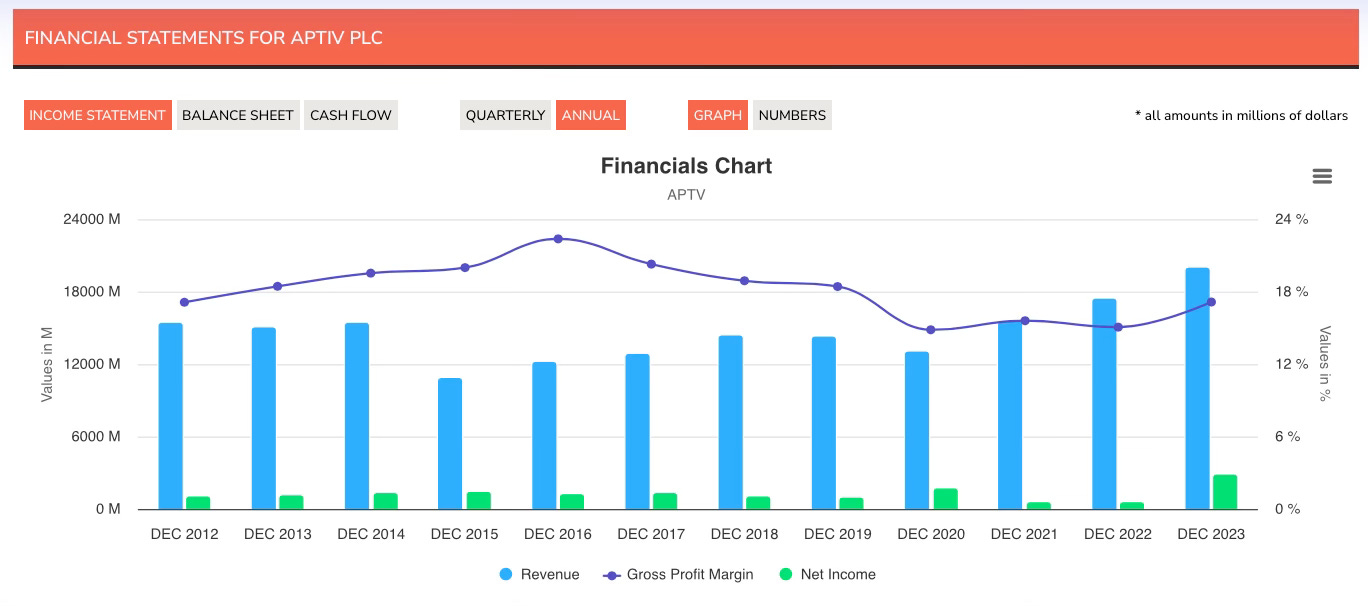
Task: Click the DEC 2015 revenue bar
Action: pyautogui.click(x=450, y=444)
